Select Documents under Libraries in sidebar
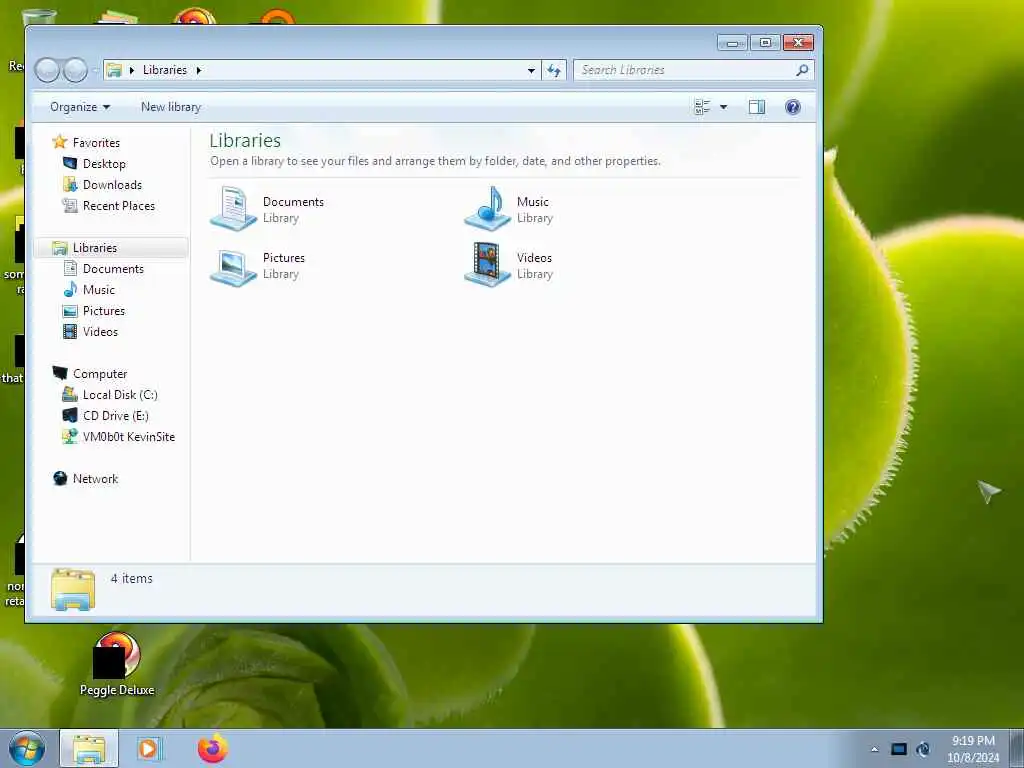1024x768 pixels. tap(113, 268)
